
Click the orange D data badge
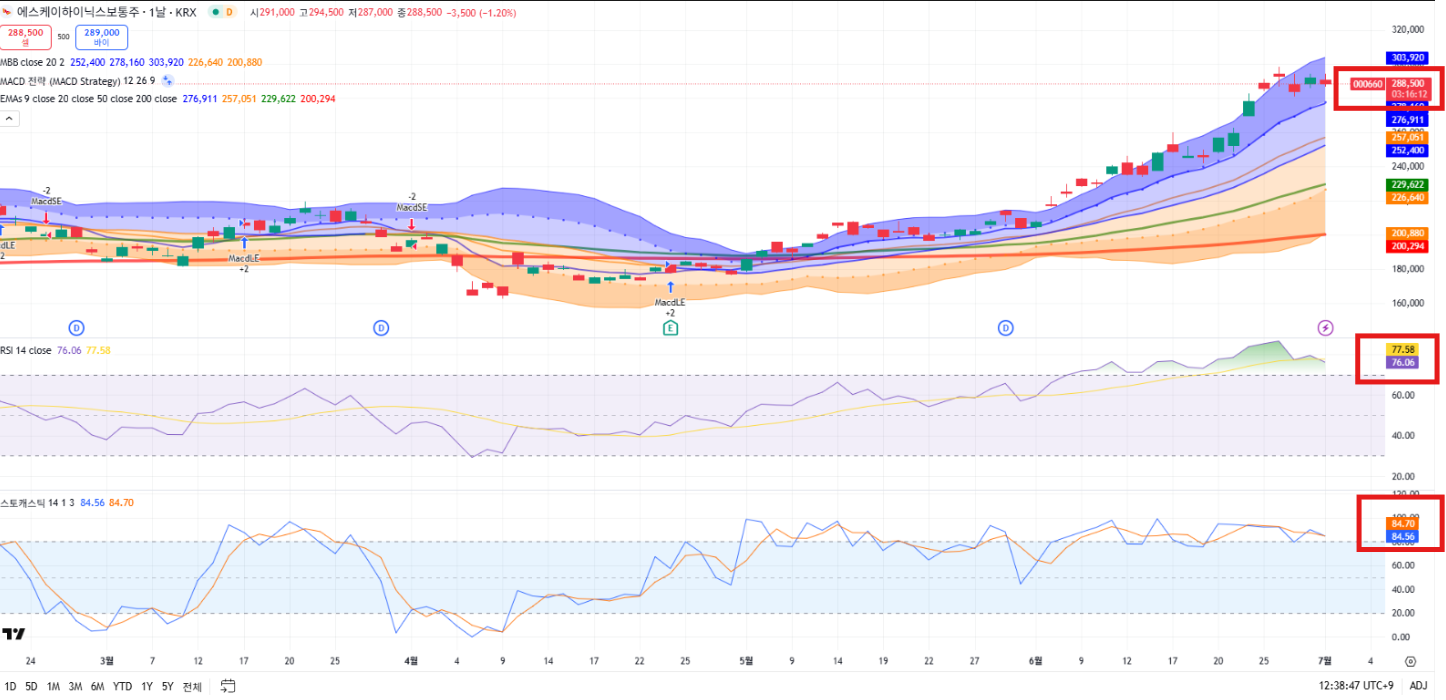229,12
